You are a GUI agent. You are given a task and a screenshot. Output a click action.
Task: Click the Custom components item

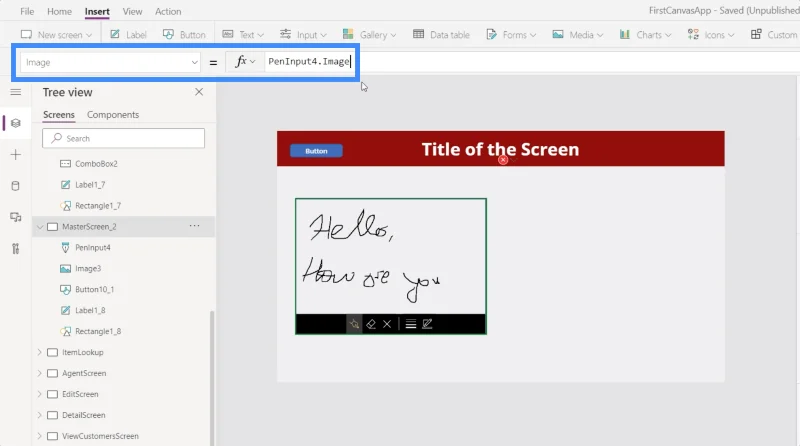773,35
